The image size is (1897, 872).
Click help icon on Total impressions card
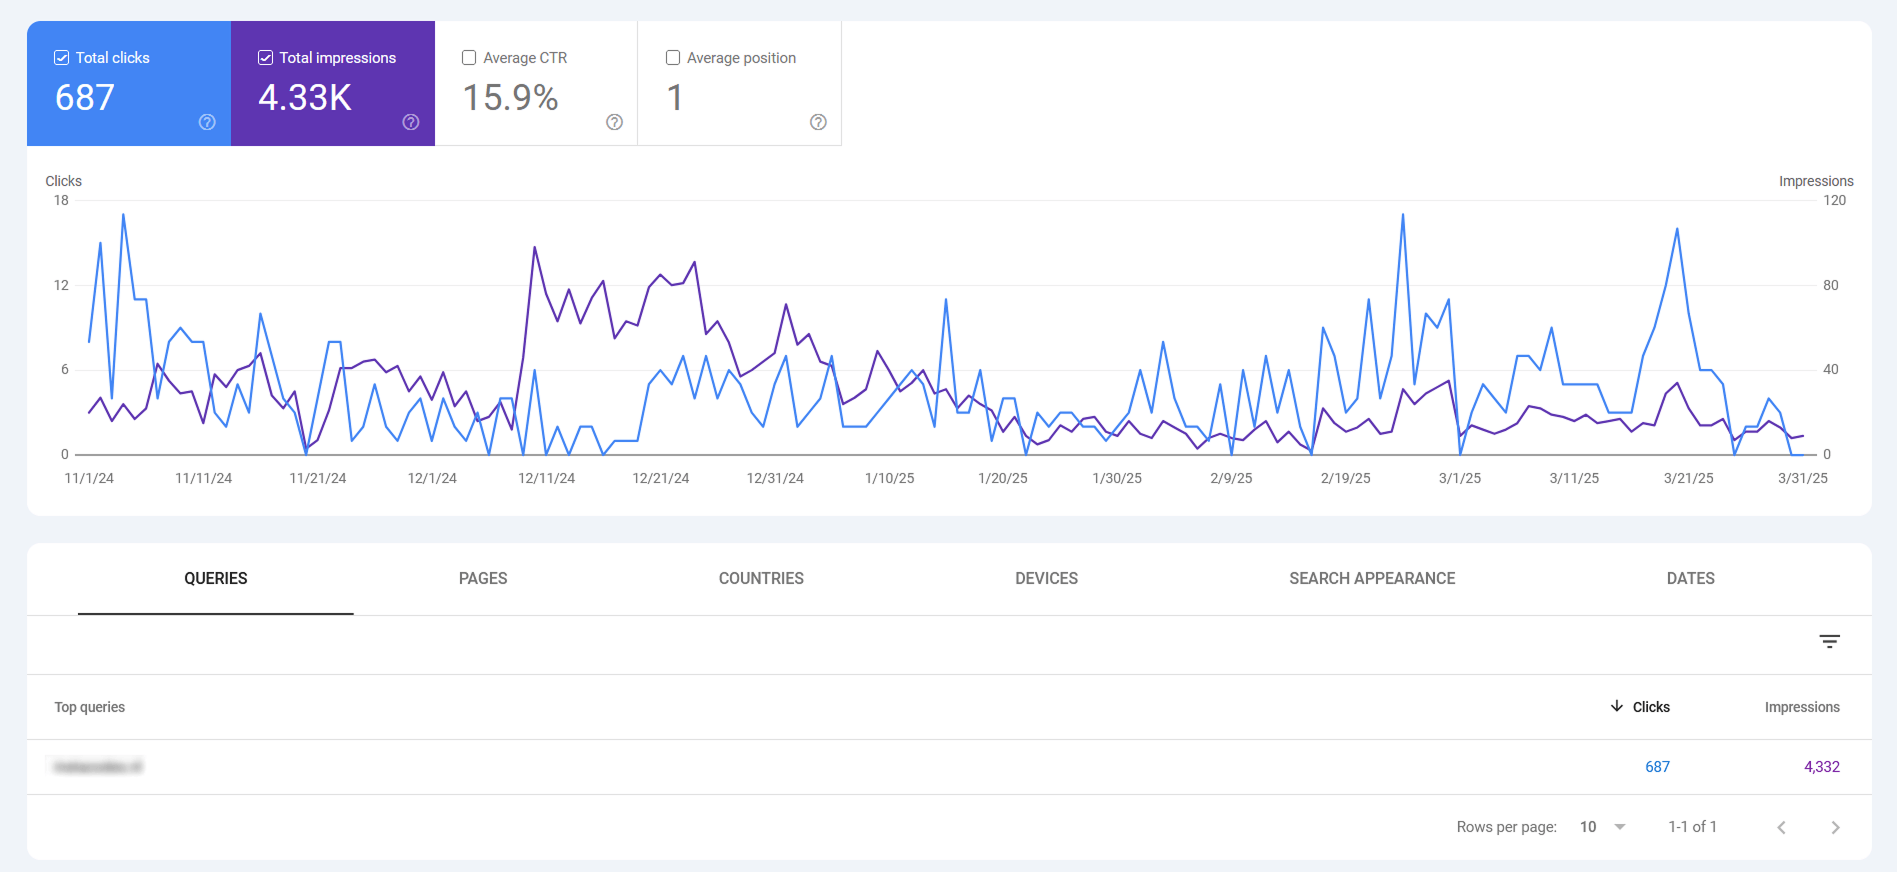point(411,122)
